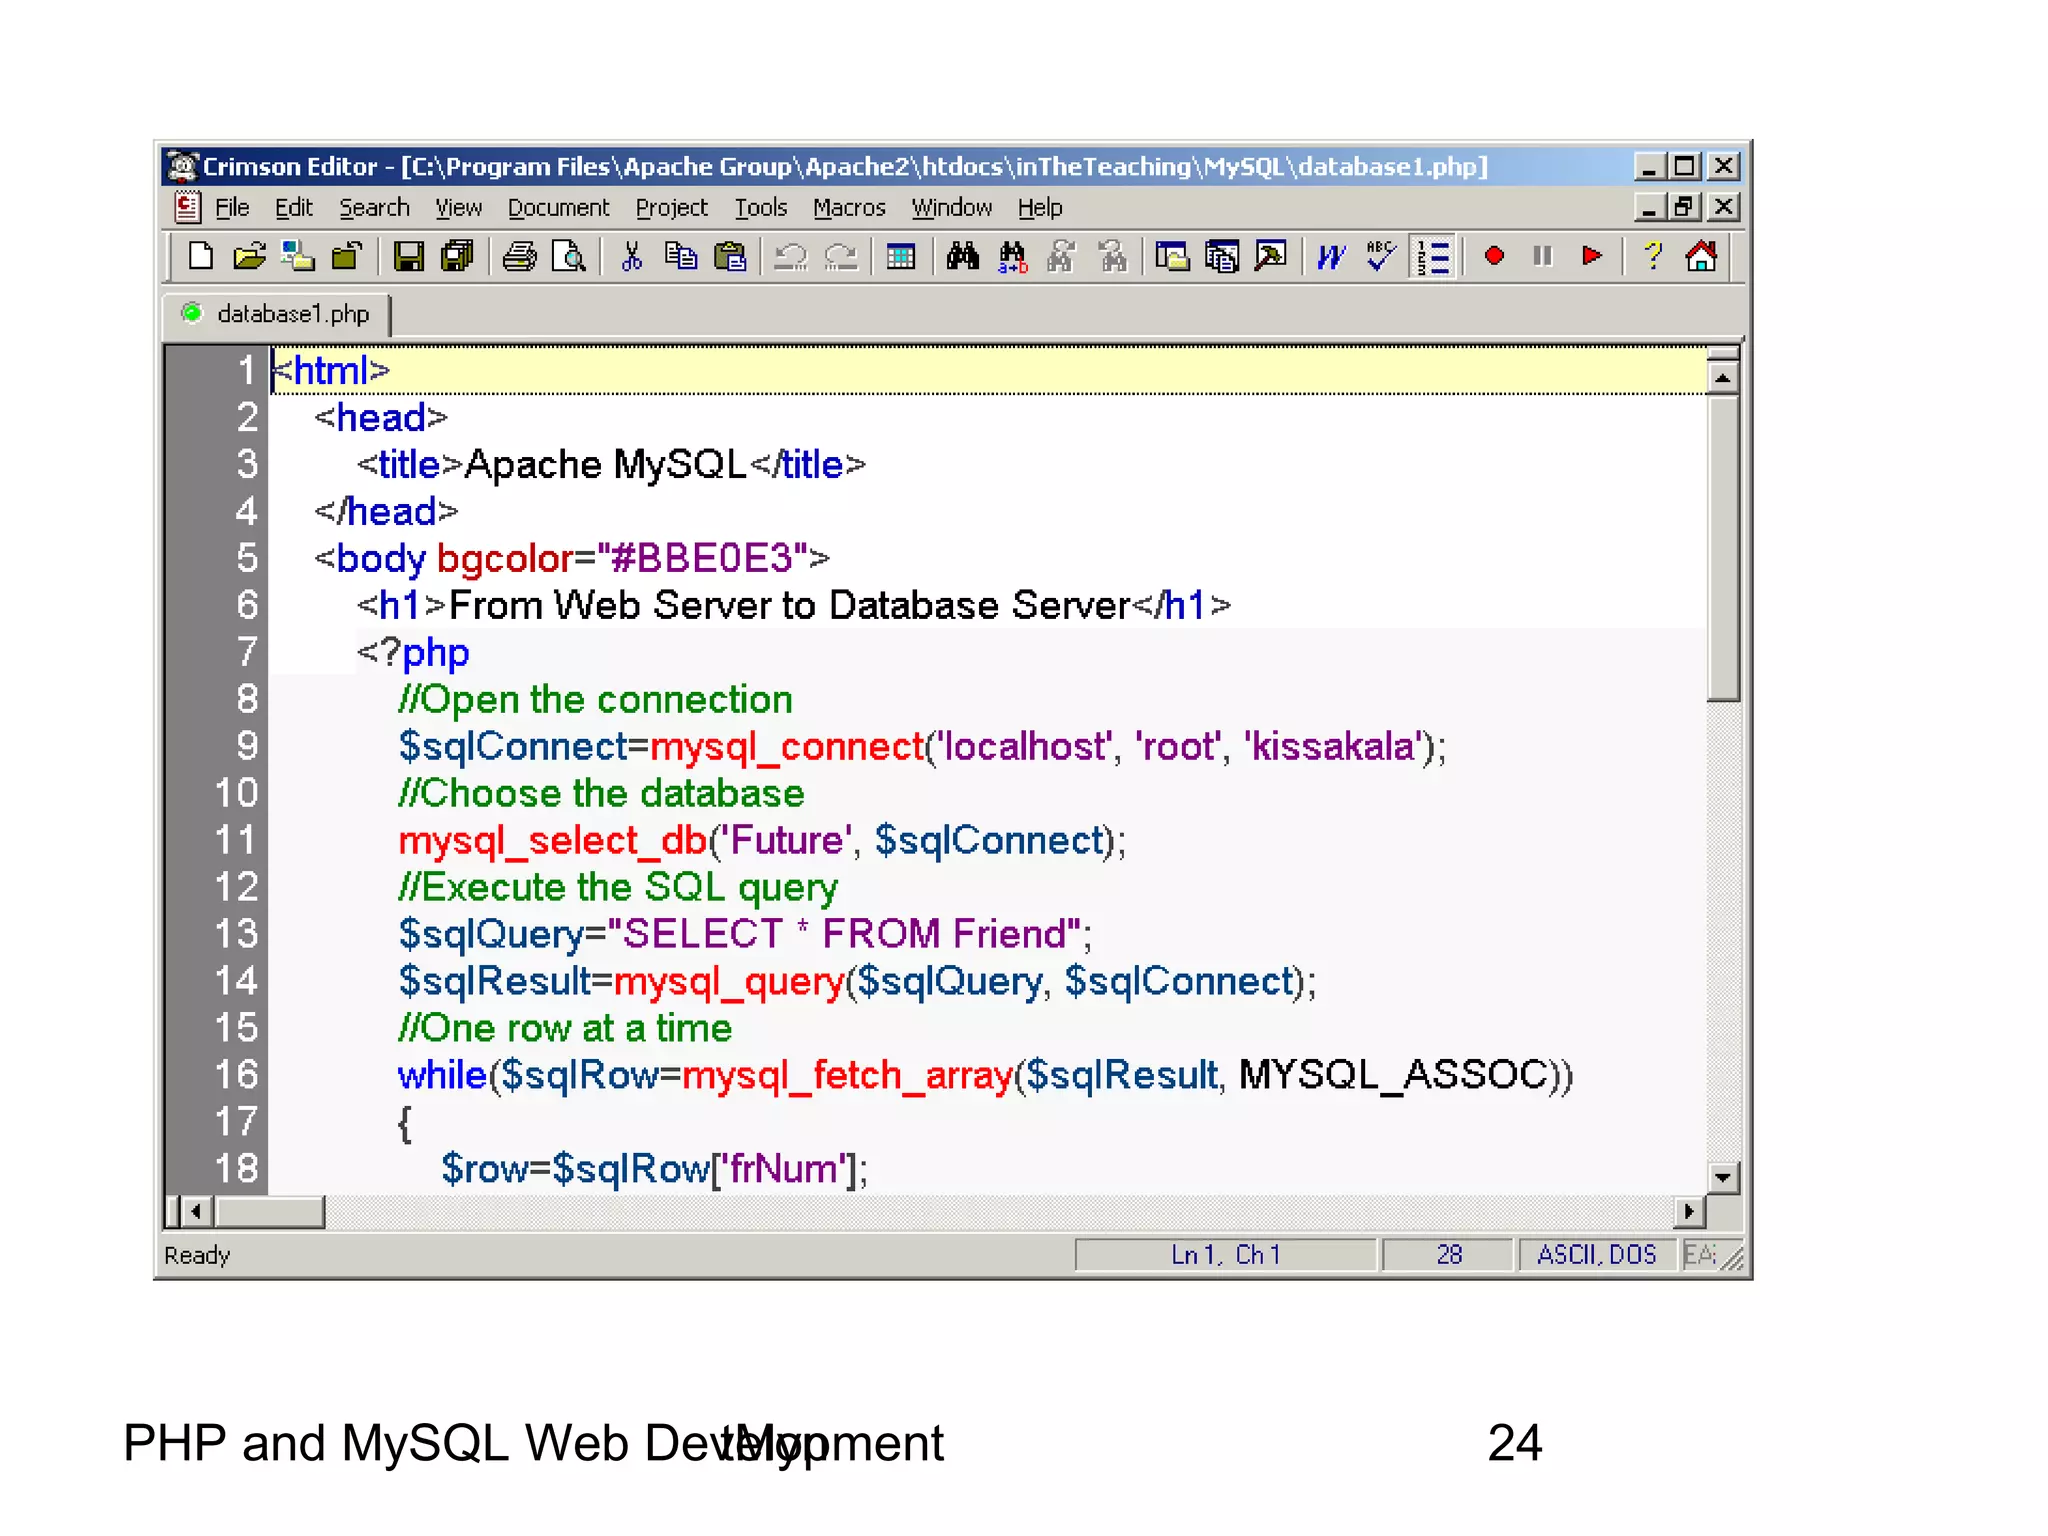Click the home page house icon
This screenshot has height=1536, width=2048.
pos(1702,257)
